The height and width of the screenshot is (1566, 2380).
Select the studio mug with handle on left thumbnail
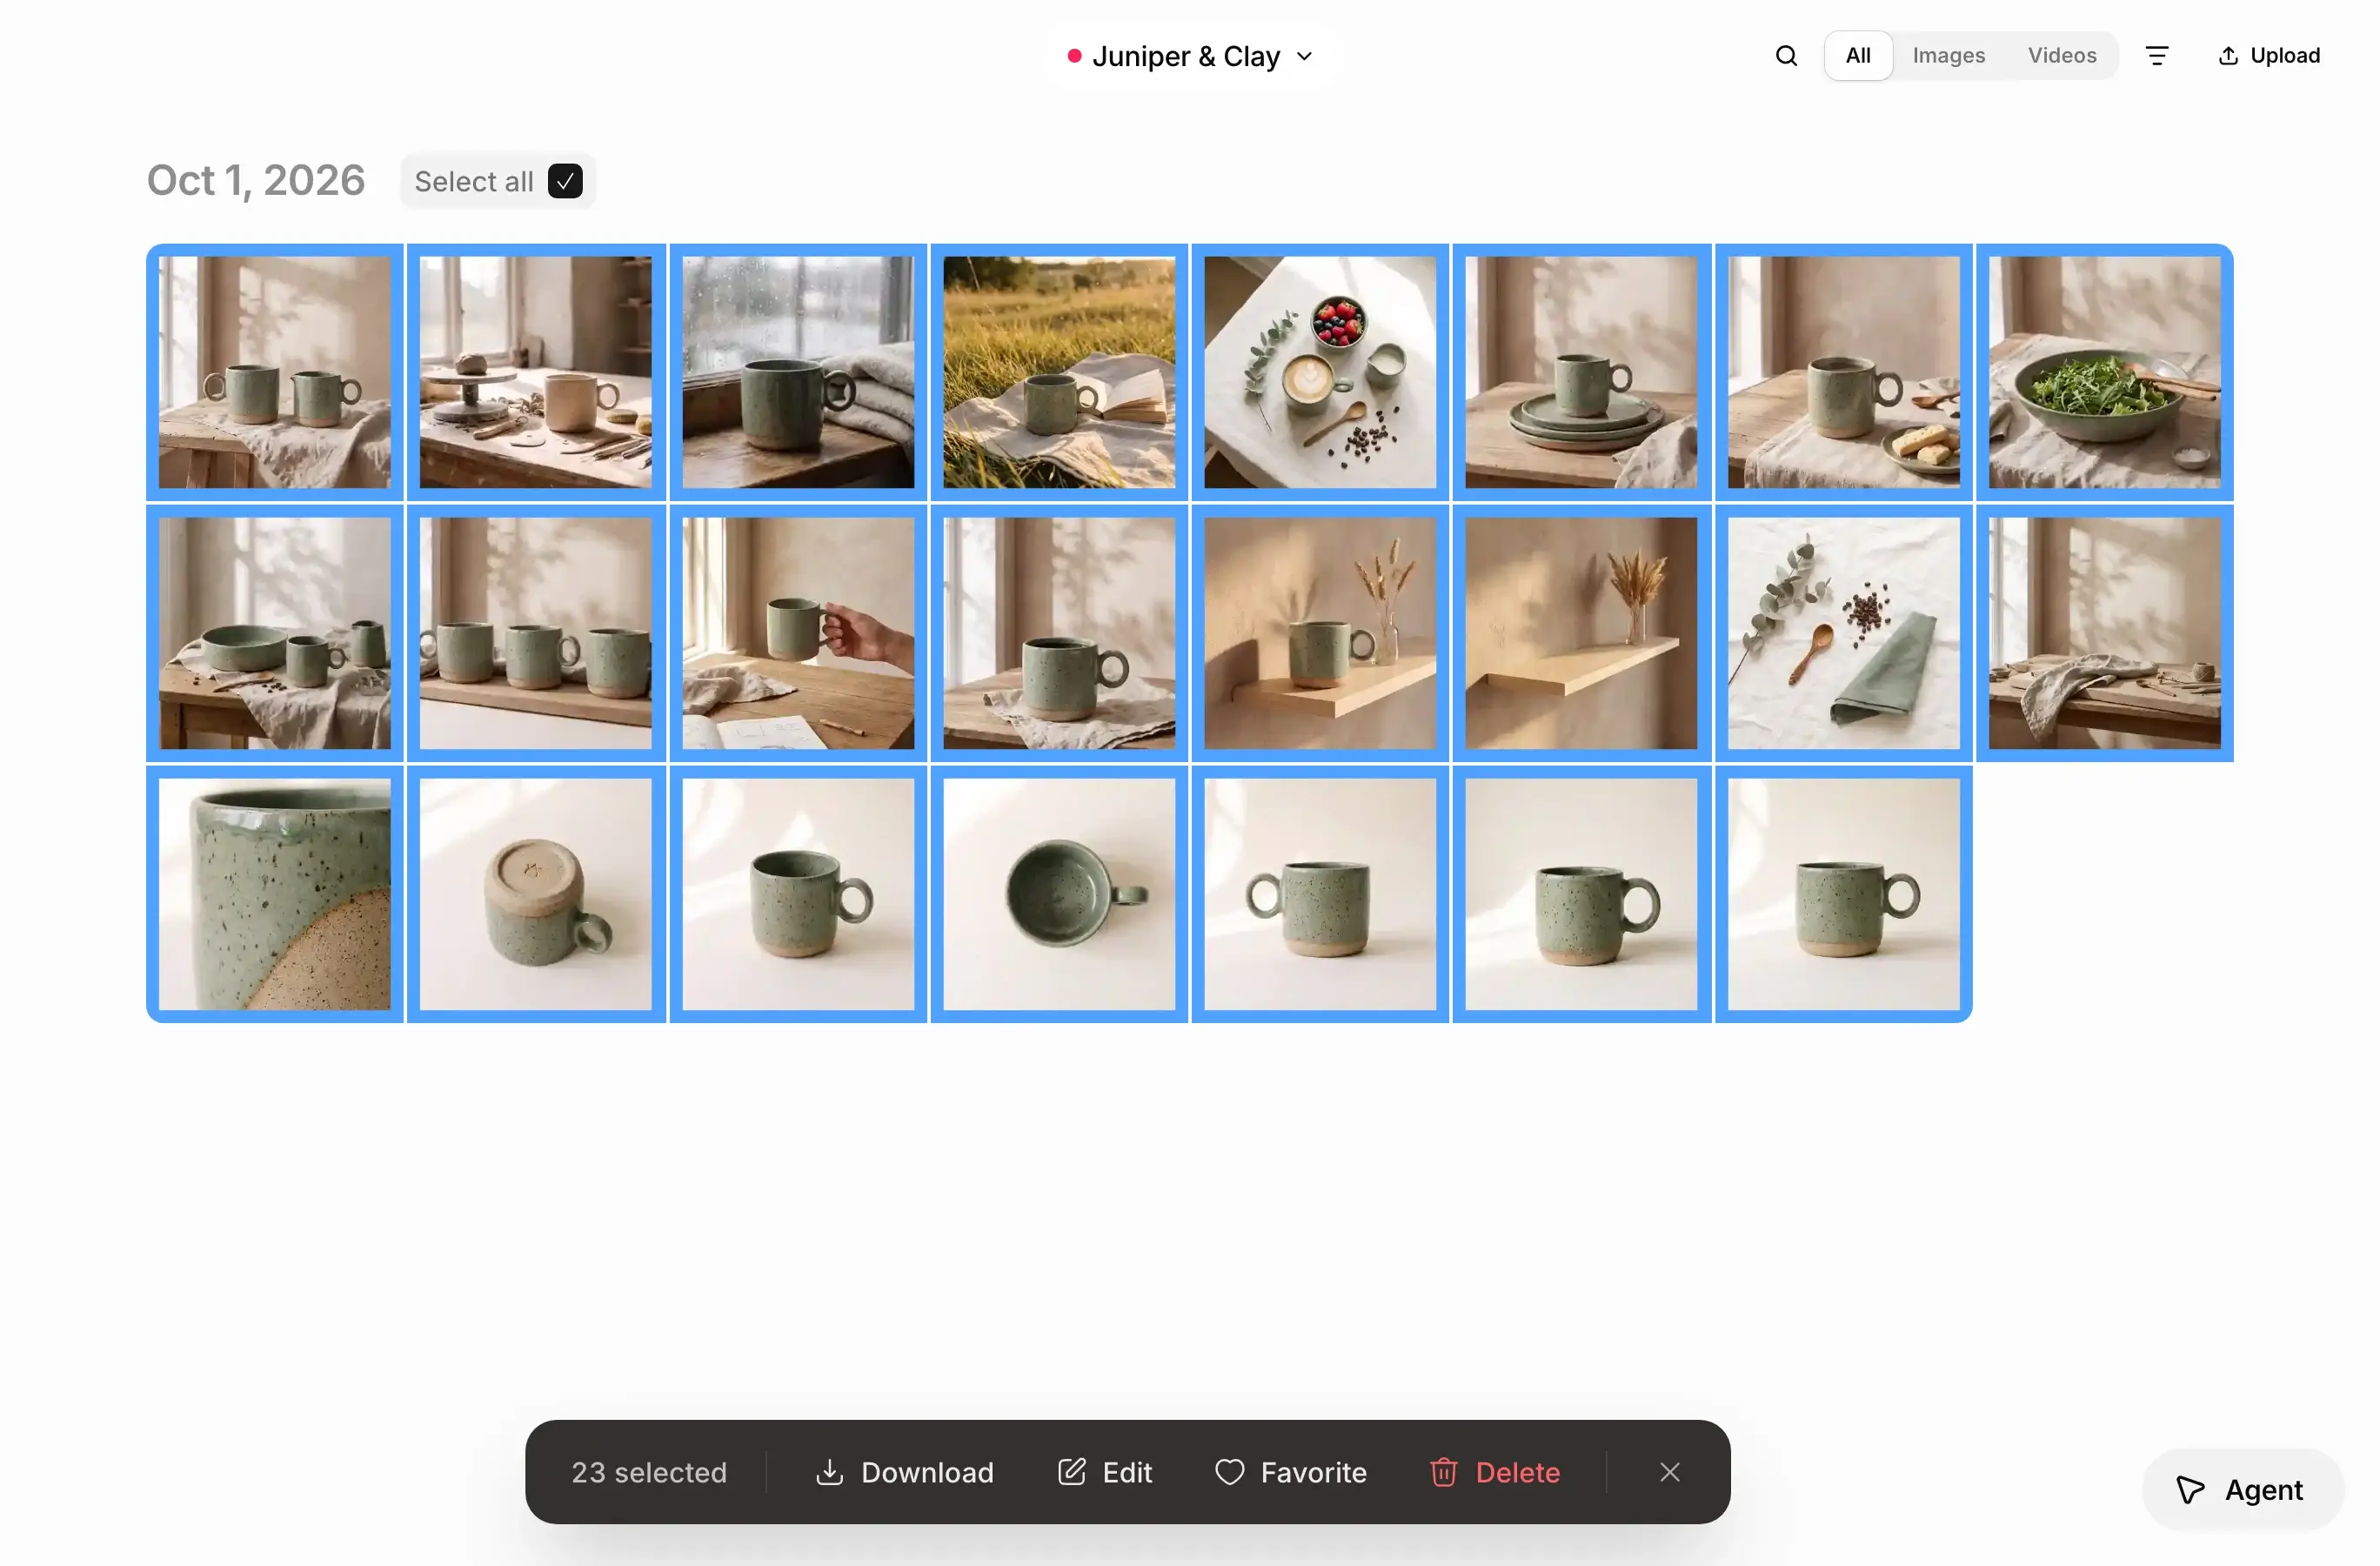click(x=1320, y=894)
